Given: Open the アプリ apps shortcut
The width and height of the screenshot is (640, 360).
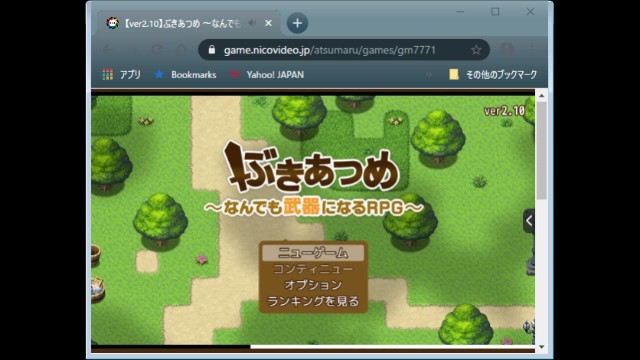Looking at the screenshot, I should [x=121, y=75].
